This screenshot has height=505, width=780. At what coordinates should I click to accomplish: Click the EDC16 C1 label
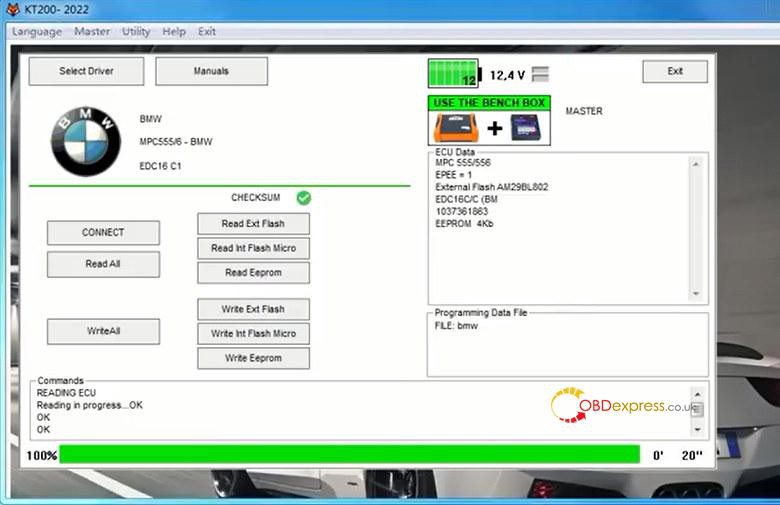(x=160, y=166)
